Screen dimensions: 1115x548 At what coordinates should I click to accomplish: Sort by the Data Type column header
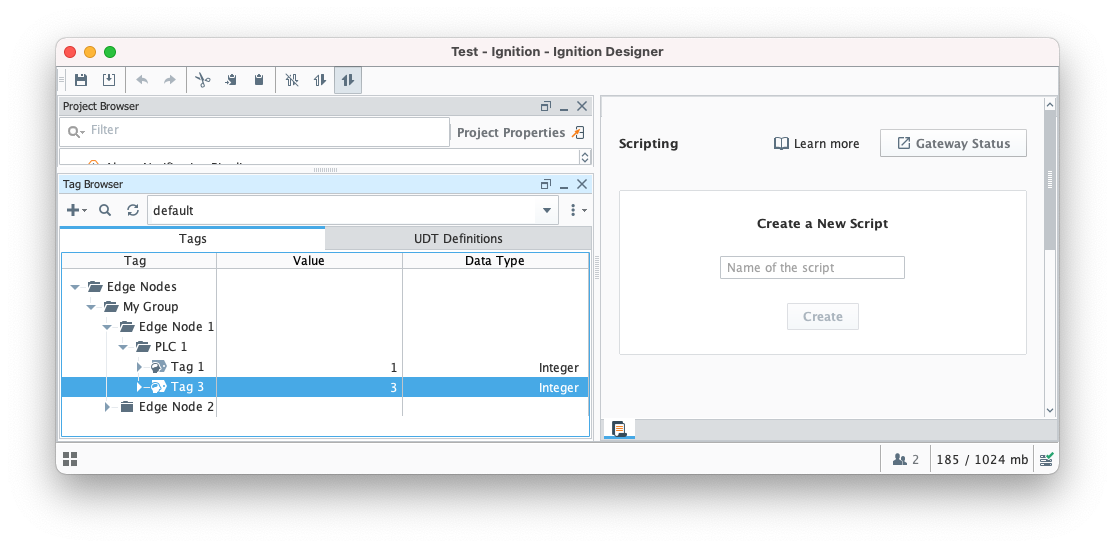pyautogui.click(x=495, y=261)
